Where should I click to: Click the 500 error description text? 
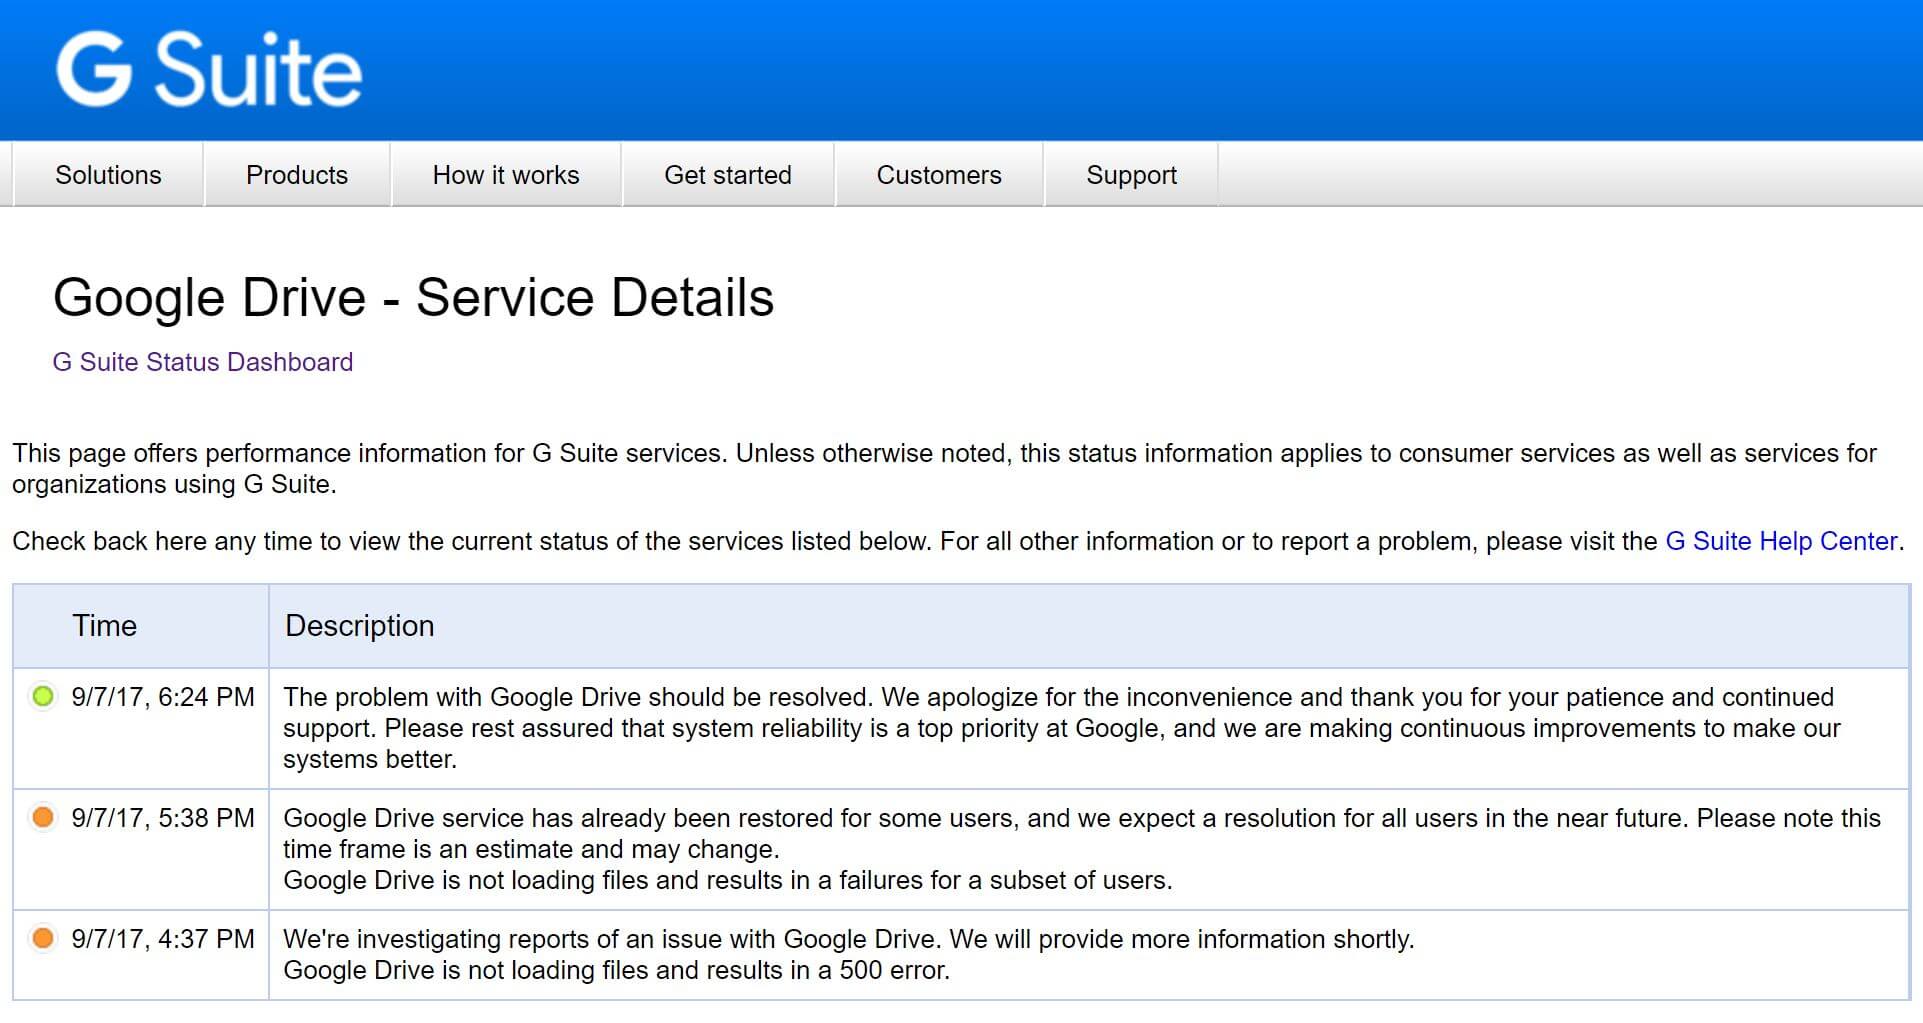616,970
